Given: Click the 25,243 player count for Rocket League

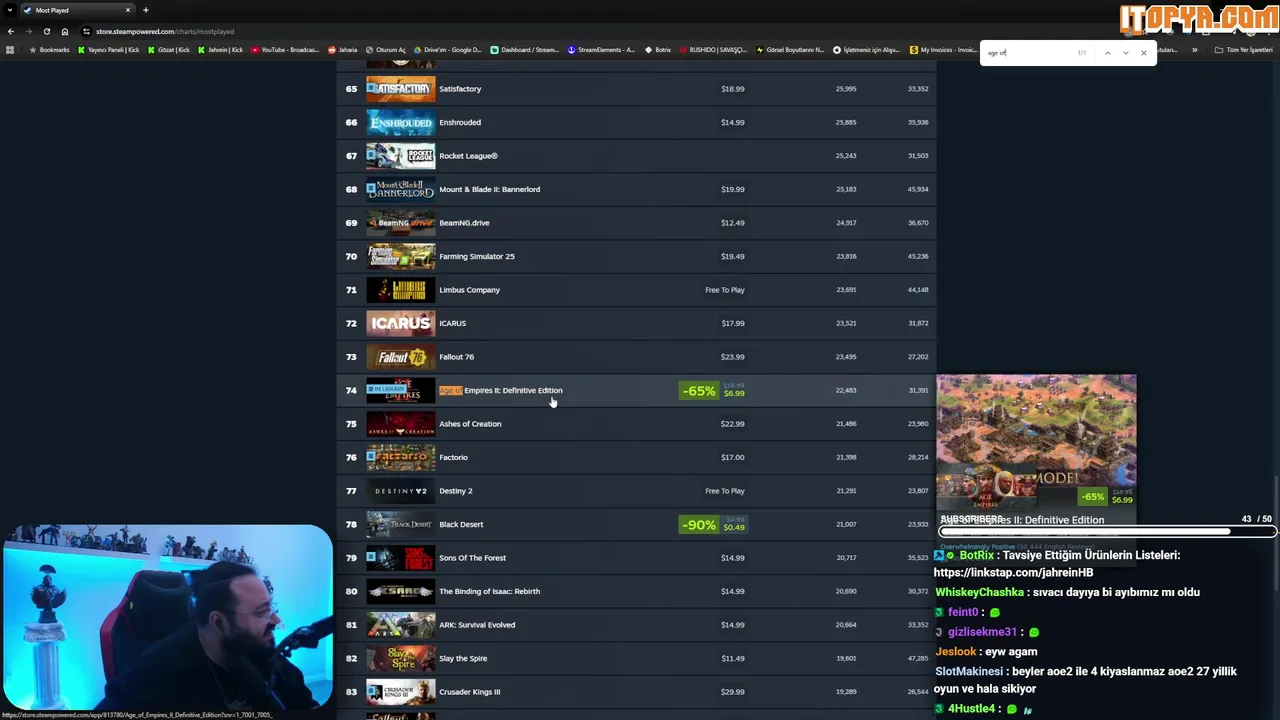Looking at the screenshot, I should (845, 156).
